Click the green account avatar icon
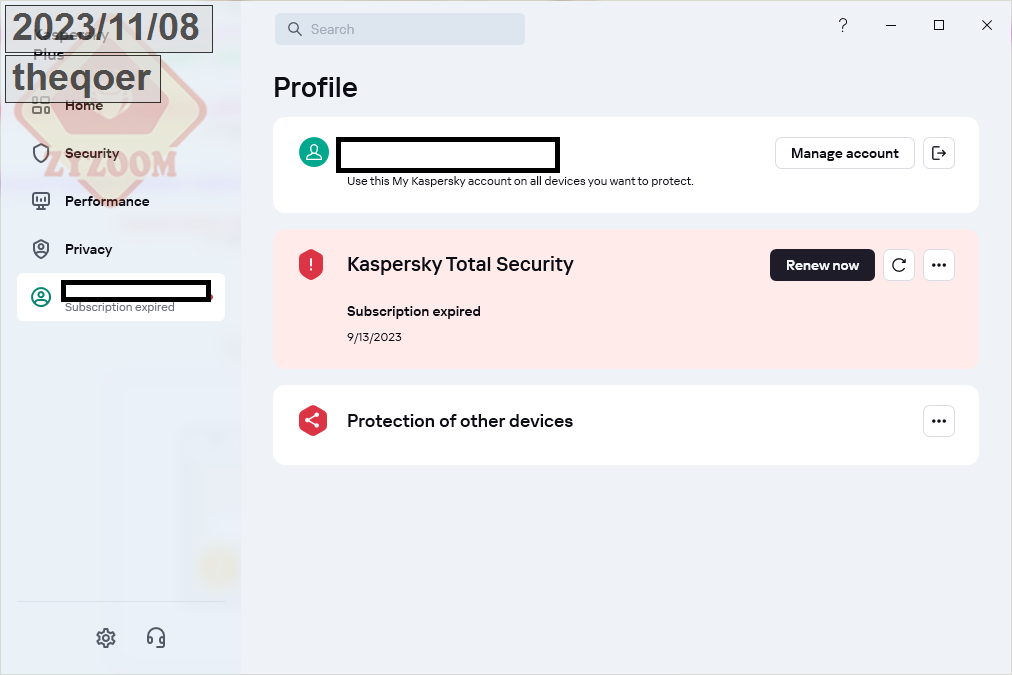The image size is (1012, 675). coord(314,152)
